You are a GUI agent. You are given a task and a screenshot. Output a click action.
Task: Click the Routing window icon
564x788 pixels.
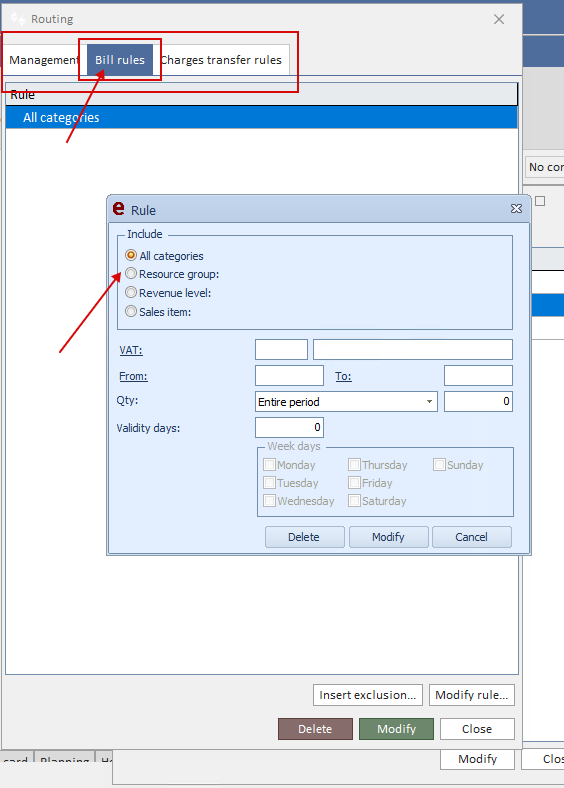18,19
